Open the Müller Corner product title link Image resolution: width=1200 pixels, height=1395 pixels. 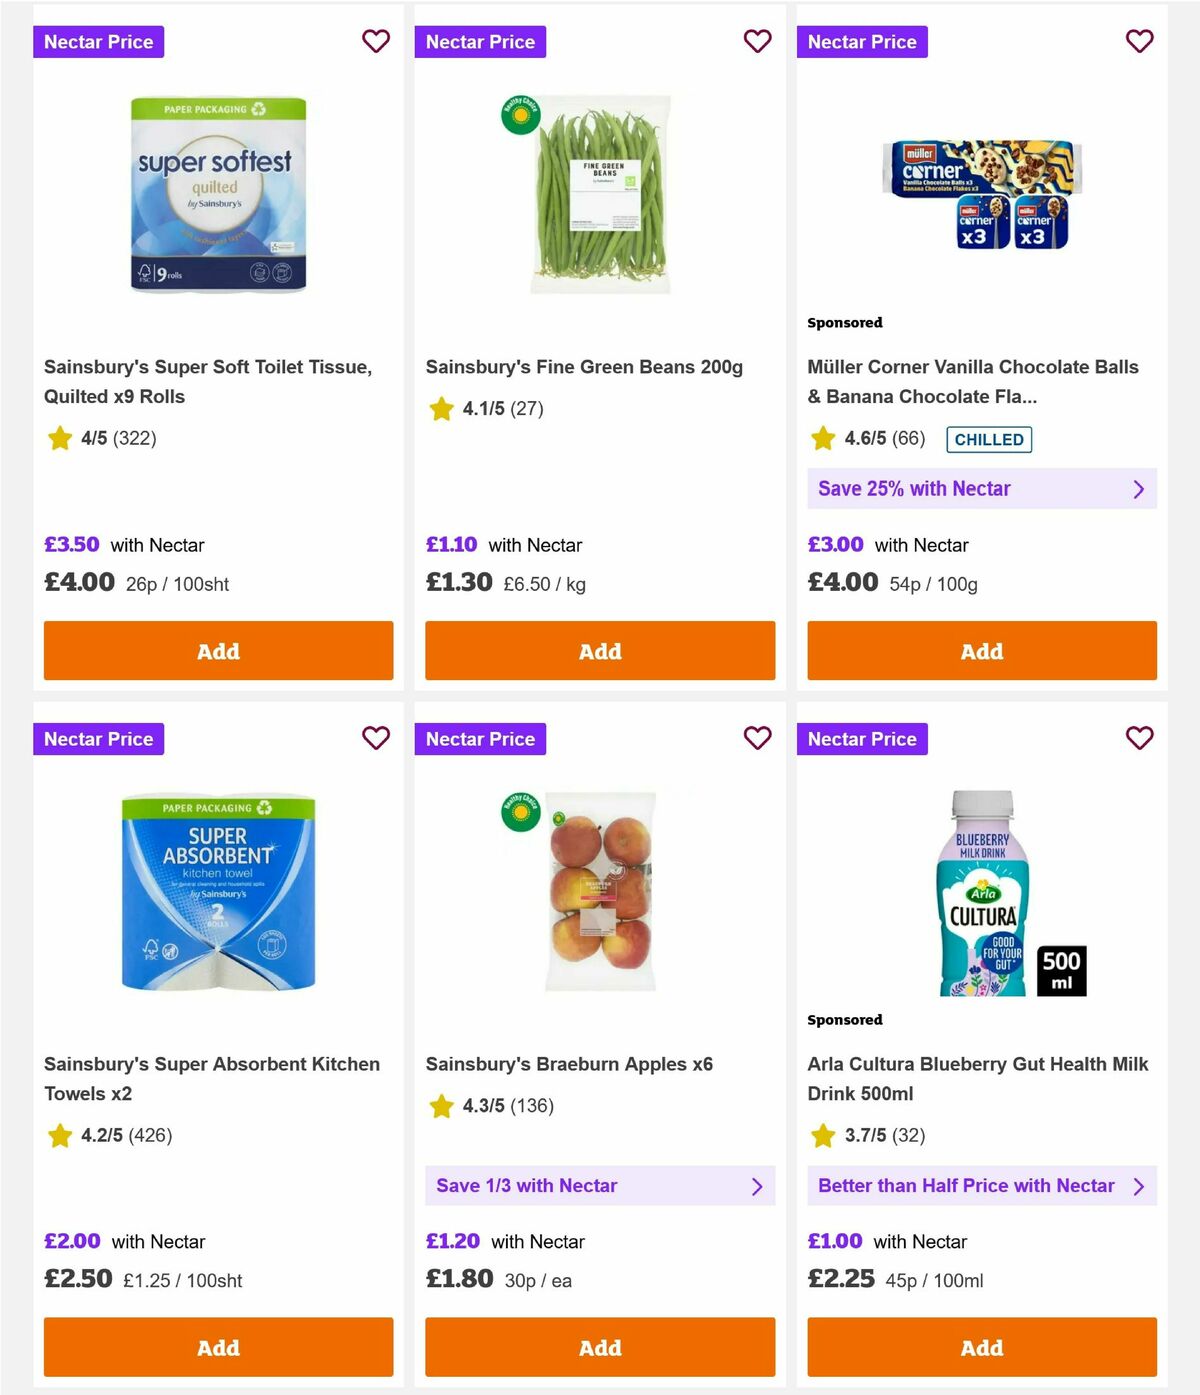tap(973, 382)
